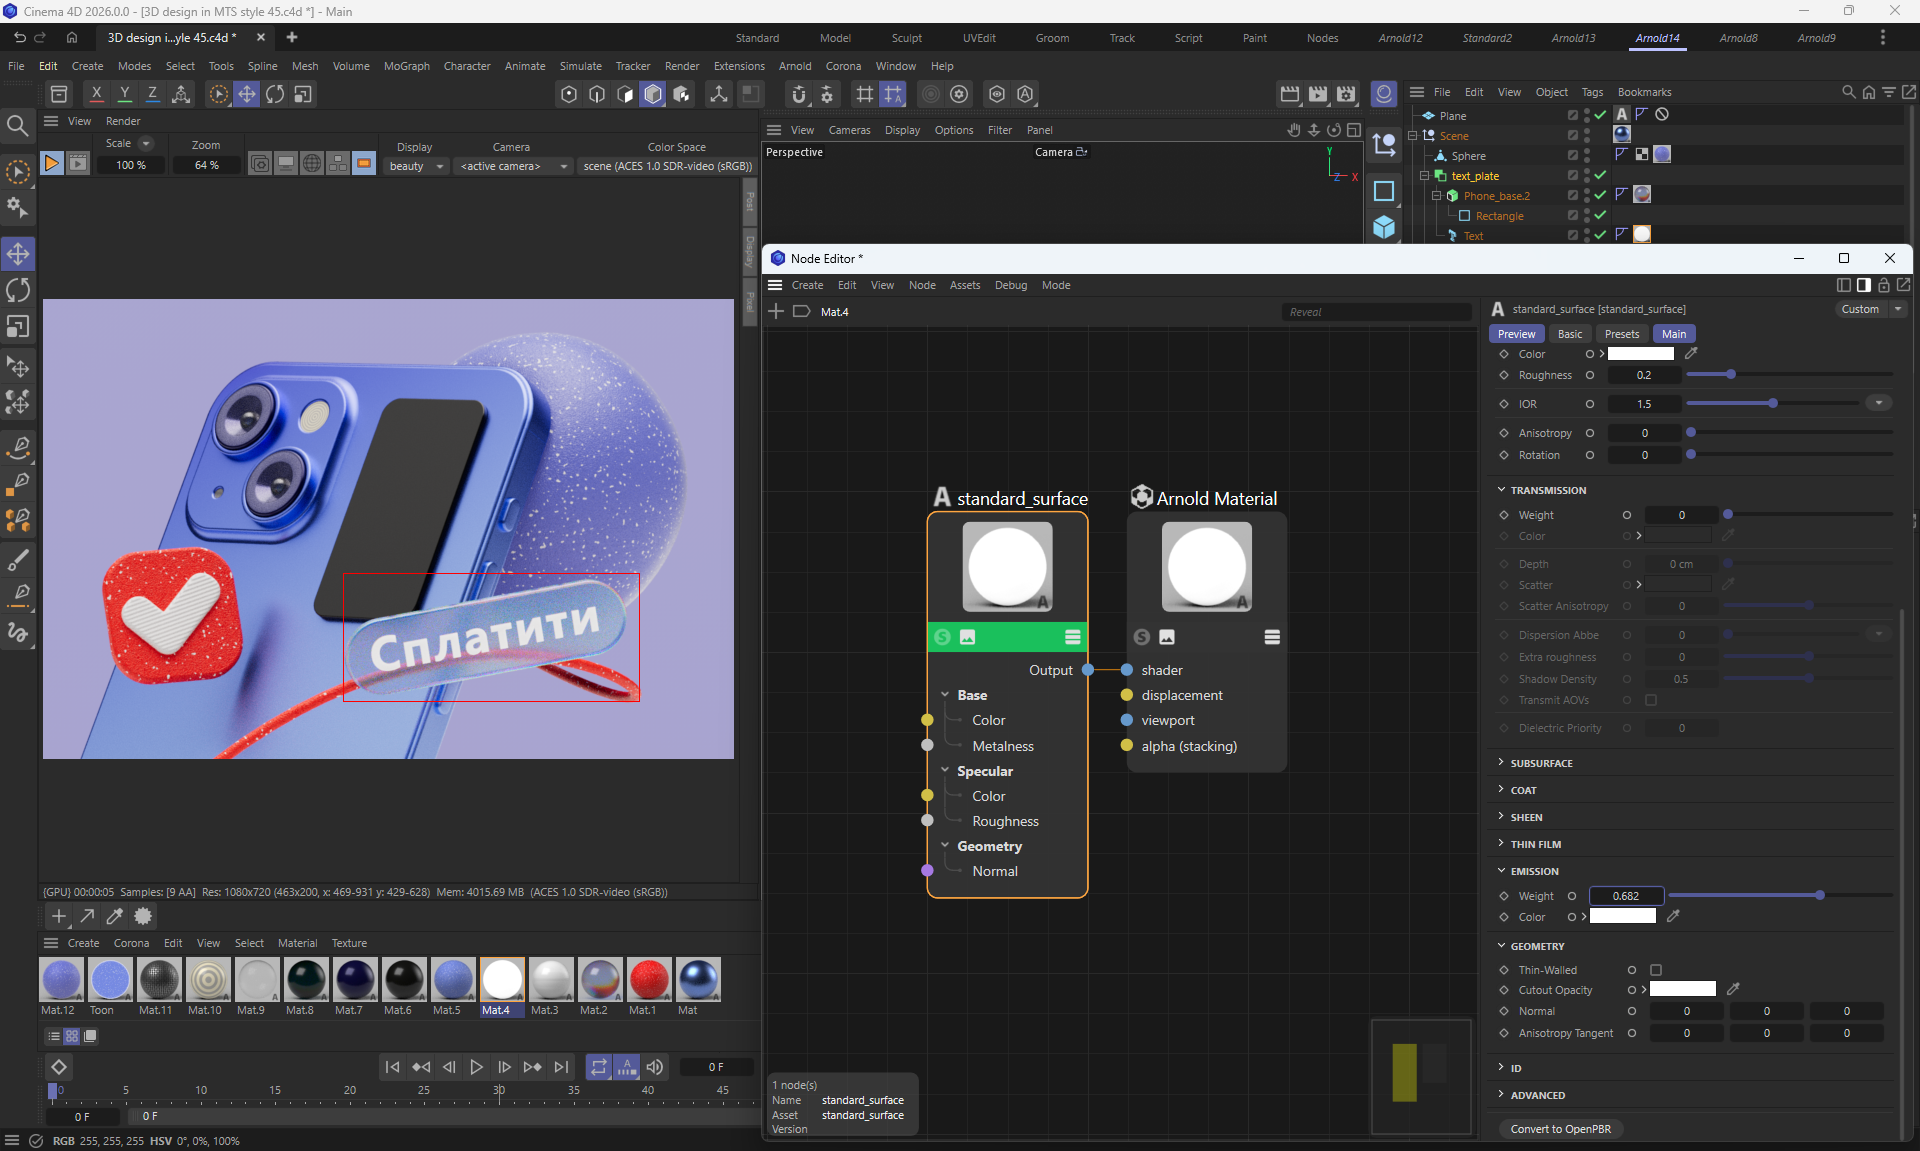Expand the SUBSURFACE section
This screenshot has width=1920, height=1151.
[x=1541, y=763]
